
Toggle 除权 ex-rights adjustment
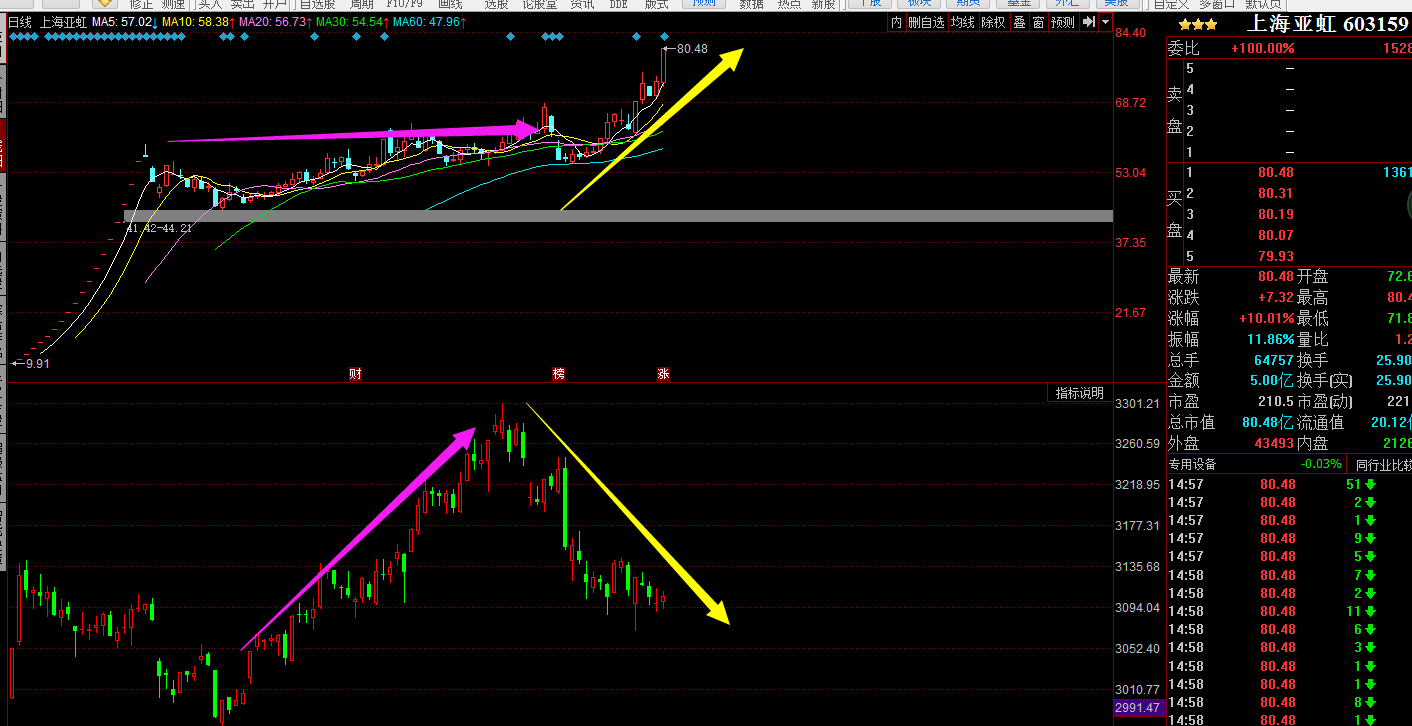click(x=993, y=22)
